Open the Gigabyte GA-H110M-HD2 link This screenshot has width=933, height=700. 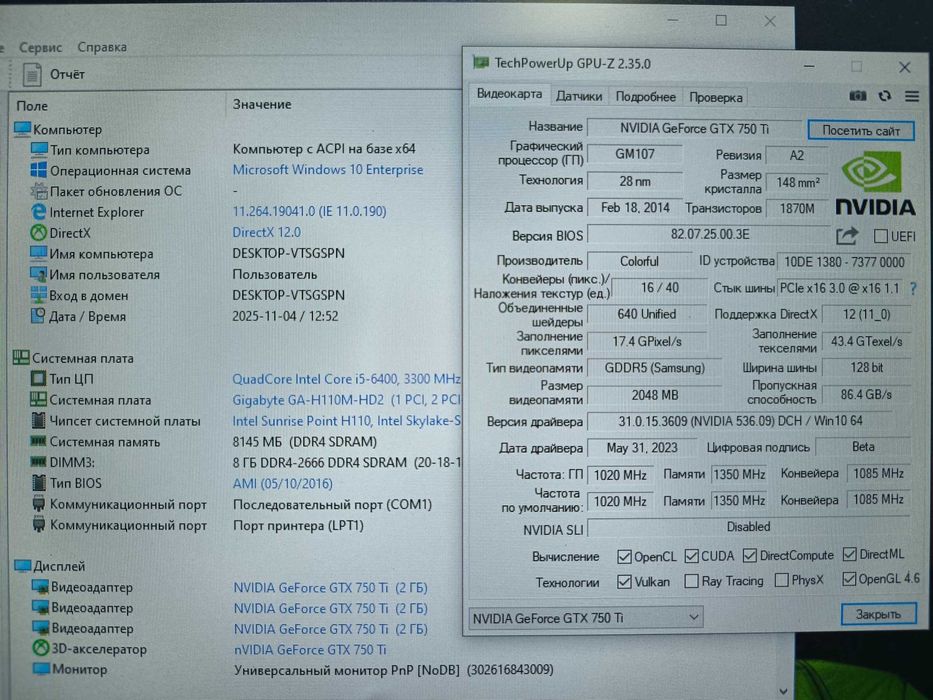[346, 400]
